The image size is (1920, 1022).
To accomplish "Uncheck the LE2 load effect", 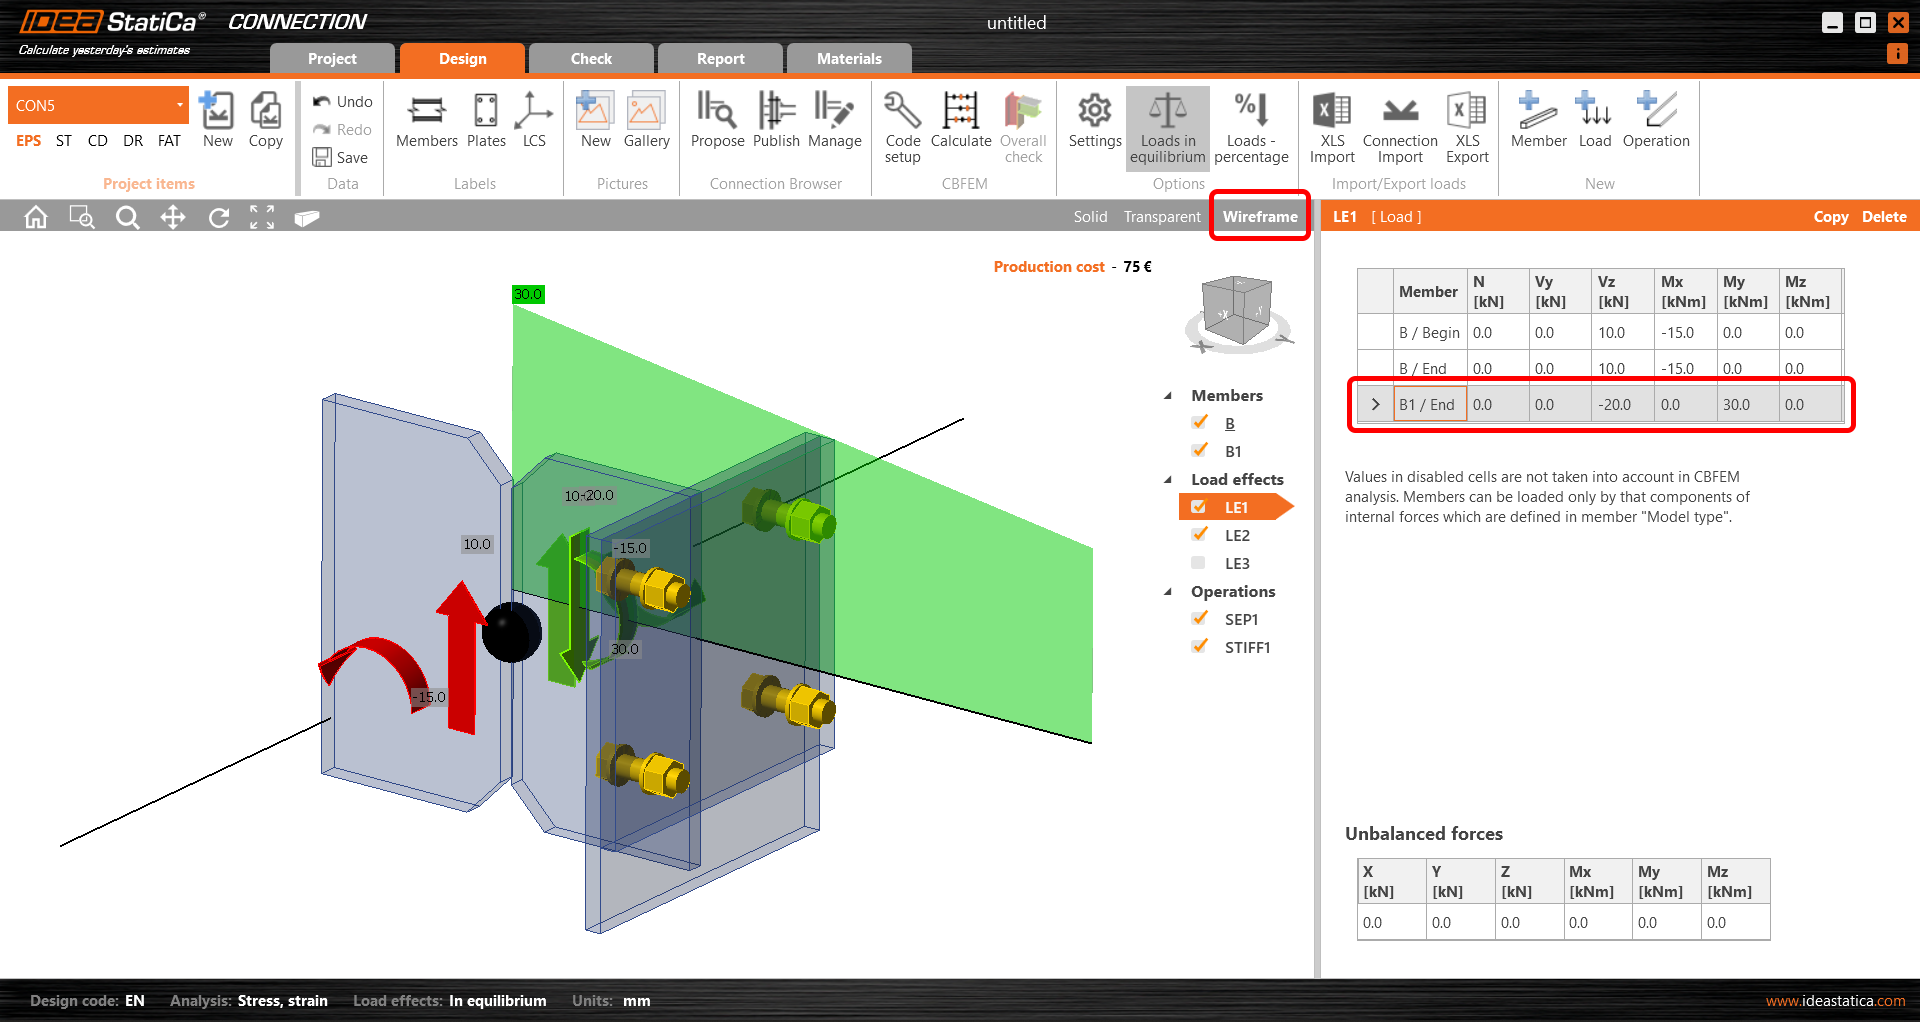I will click(1199, 534).
